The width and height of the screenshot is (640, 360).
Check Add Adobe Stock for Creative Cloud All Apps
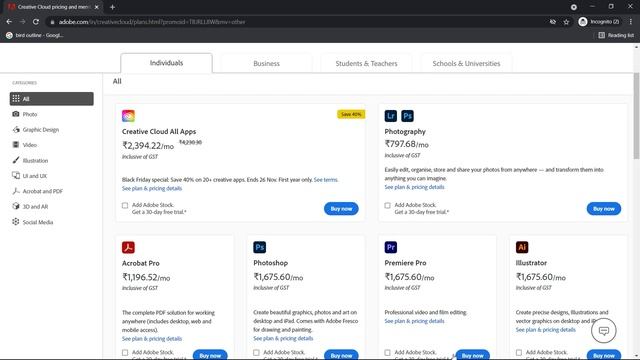(x=125, y=205)
